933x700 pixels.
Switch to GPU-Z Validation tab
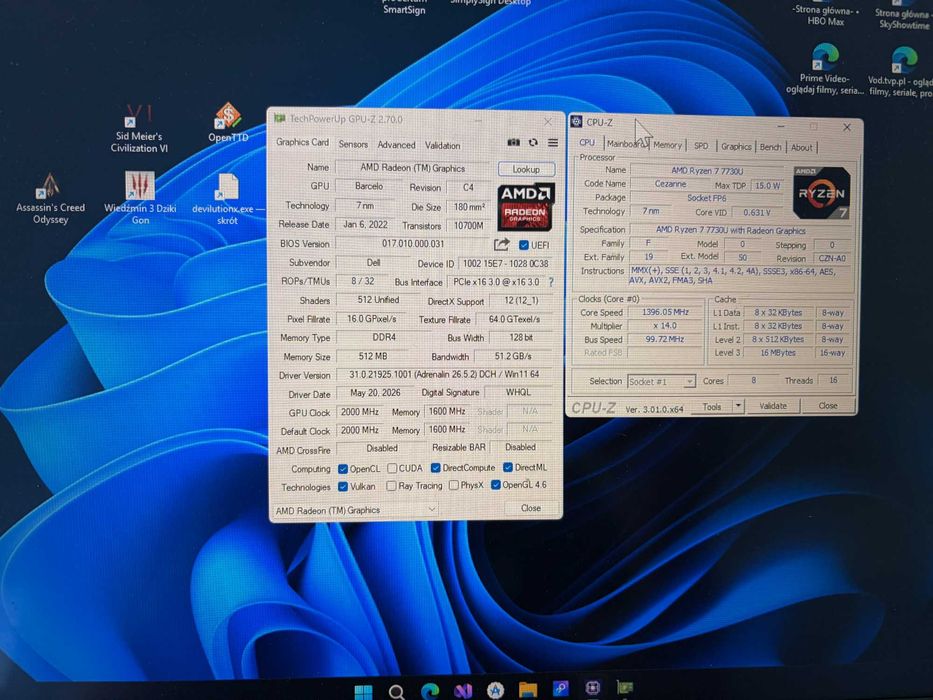pos(442,145)
